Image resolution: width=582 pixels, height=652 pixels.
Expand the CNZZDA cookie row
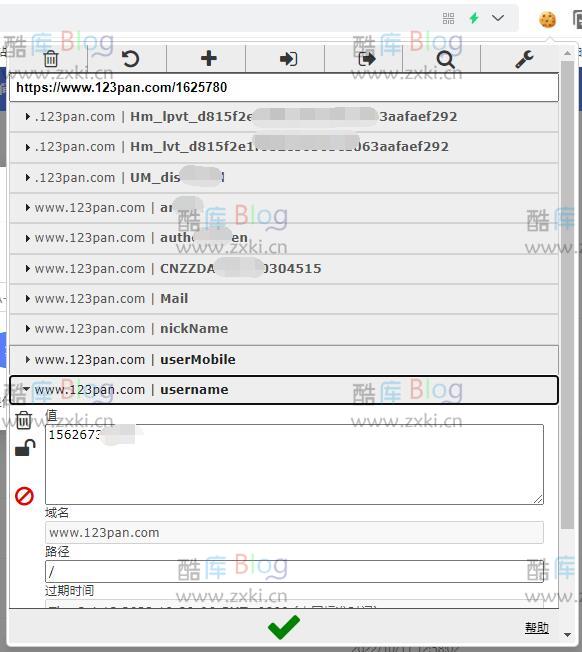pos(284,269)
